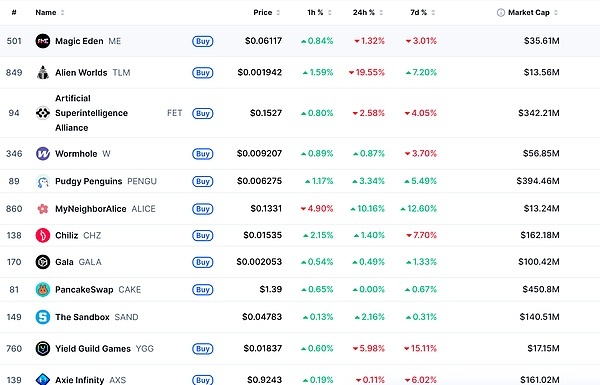600x385 pixels.
Task: Sort the list by Name header
Action: pos(50,13)
